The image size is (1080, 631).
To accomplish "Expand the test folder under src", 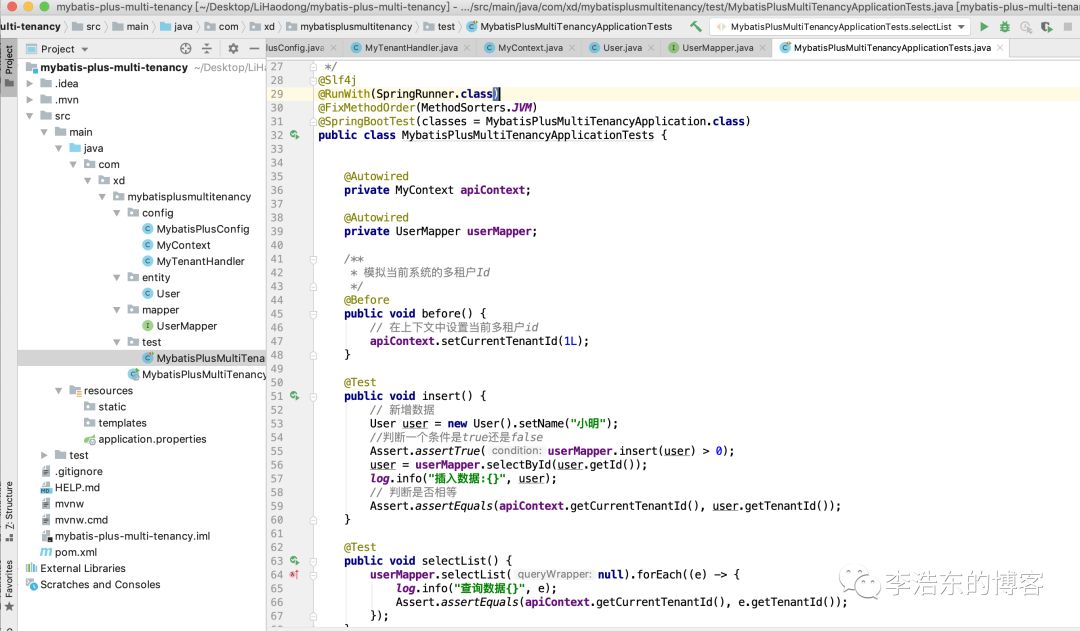I will 44,455.
